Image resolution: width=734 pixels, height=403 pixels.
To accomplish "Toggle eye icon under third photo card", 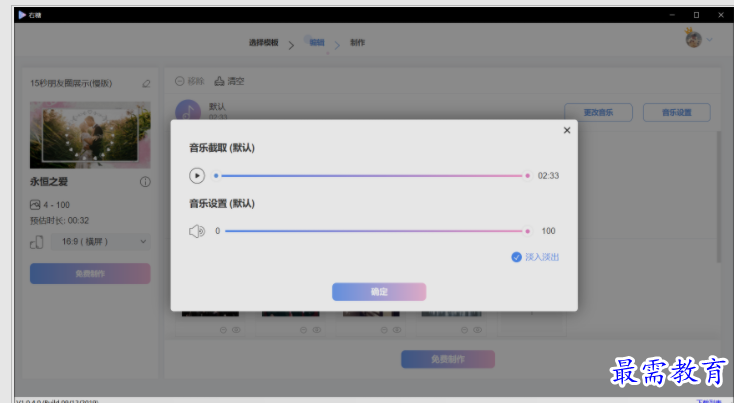I will point(397,330).
